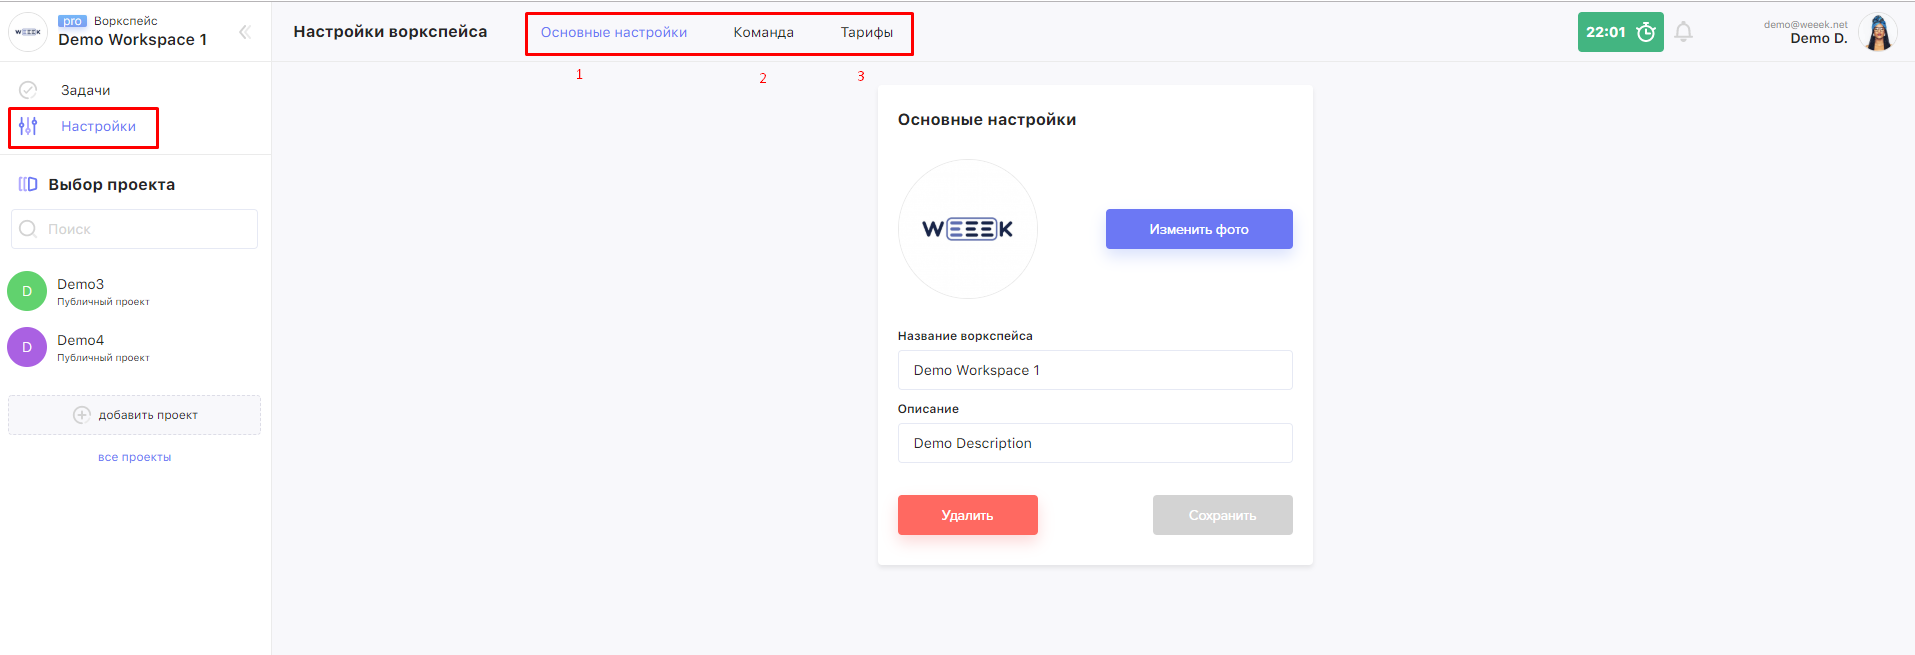The height and width of the screenshot is (655, 1915).
Task: Click добавить проект button
Action: pyautogui.click(x=134, y=415)
